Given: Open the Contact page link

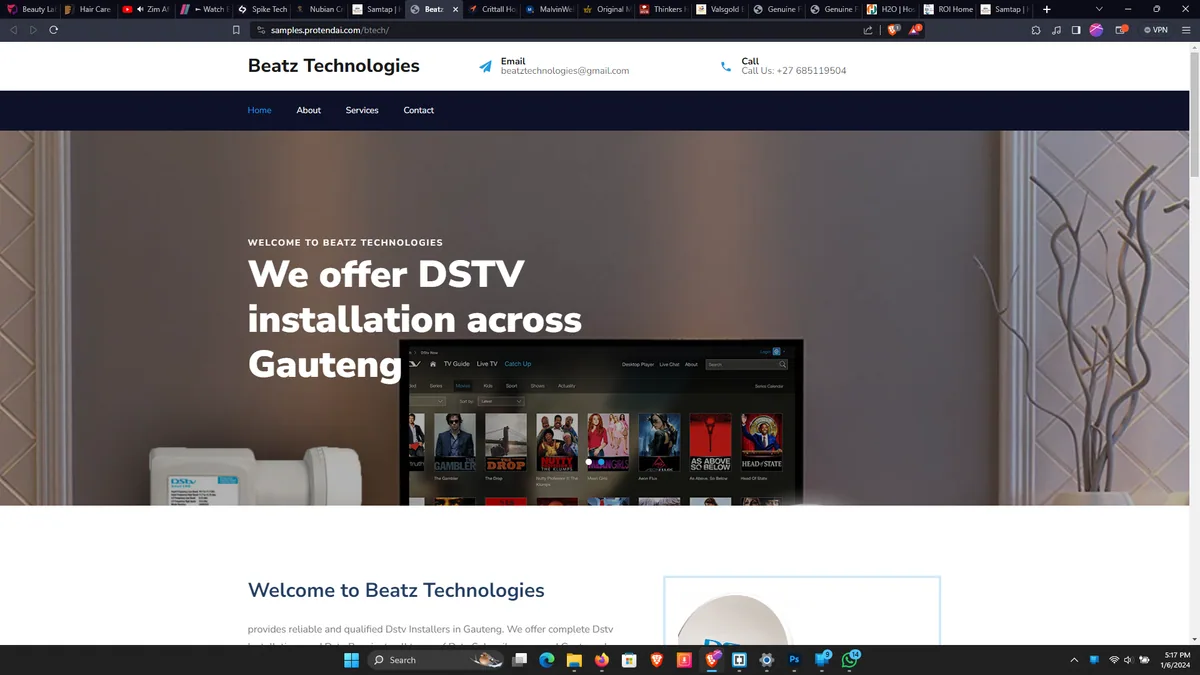Looking at the screenshot, I should pyautogui.click(x=419, y=110).
